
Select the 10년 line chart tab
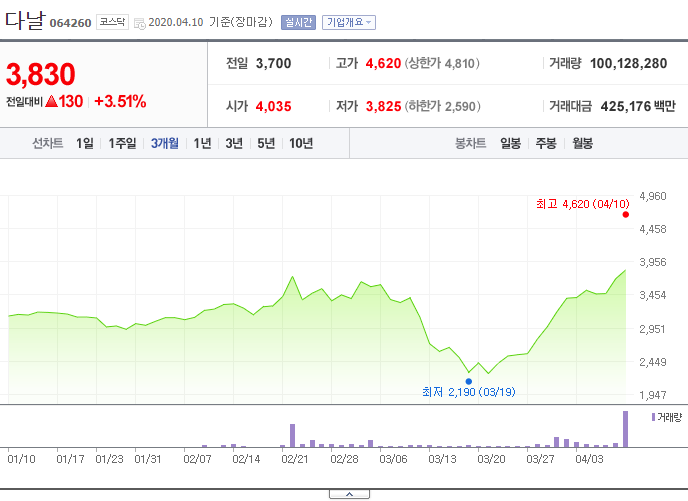pos(301,143)
